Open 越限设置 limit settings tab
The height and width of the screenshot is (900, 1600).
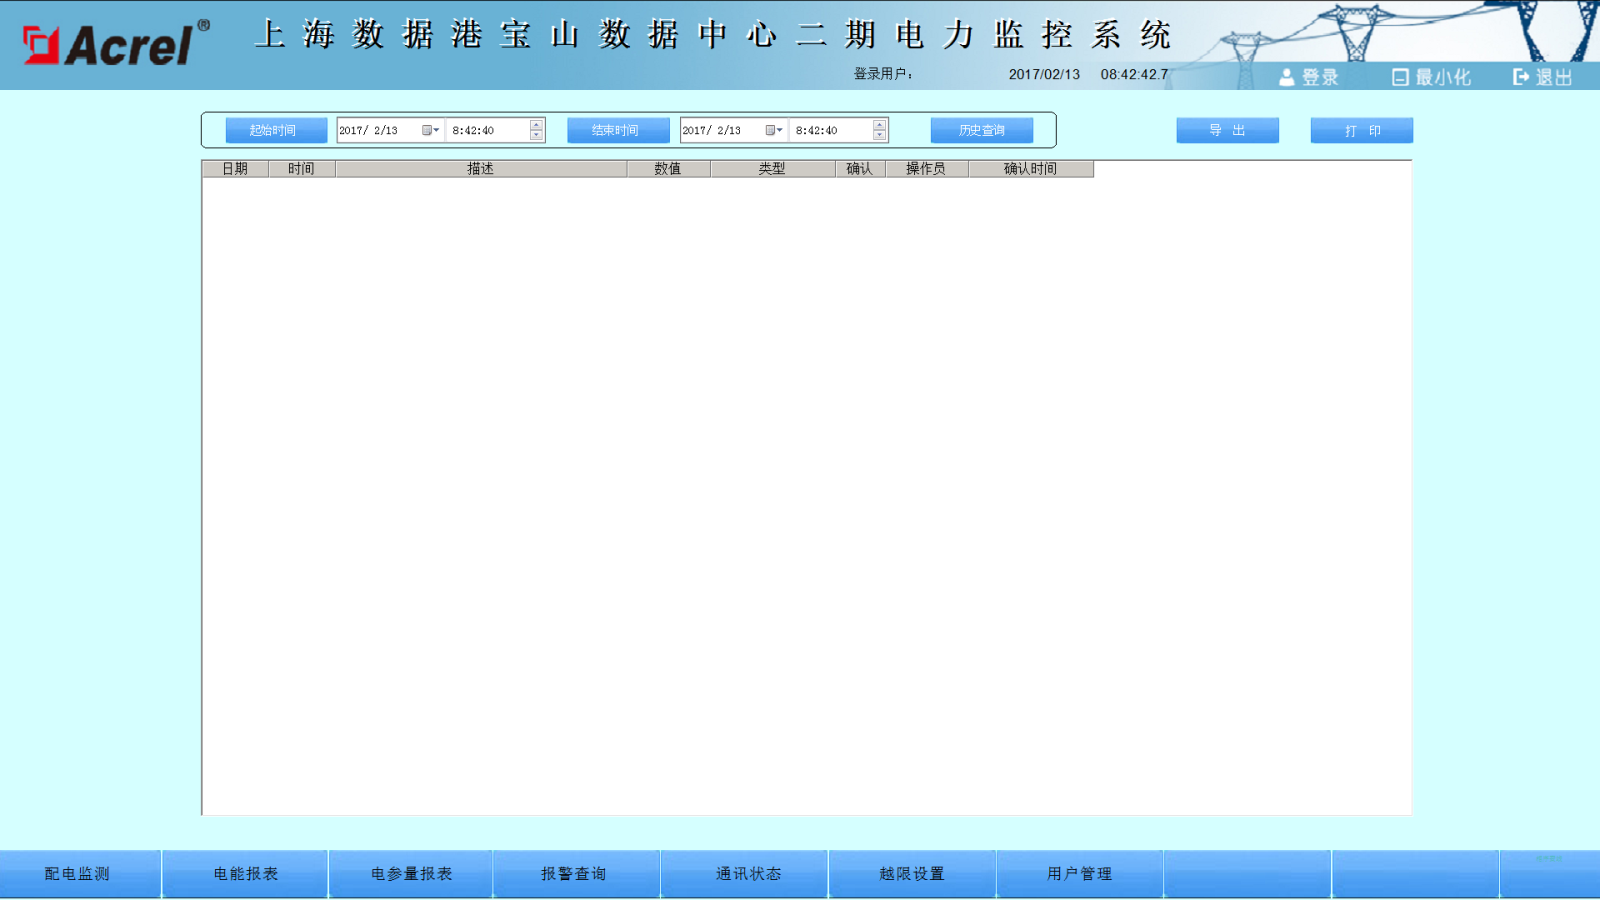tap(911, 873)
